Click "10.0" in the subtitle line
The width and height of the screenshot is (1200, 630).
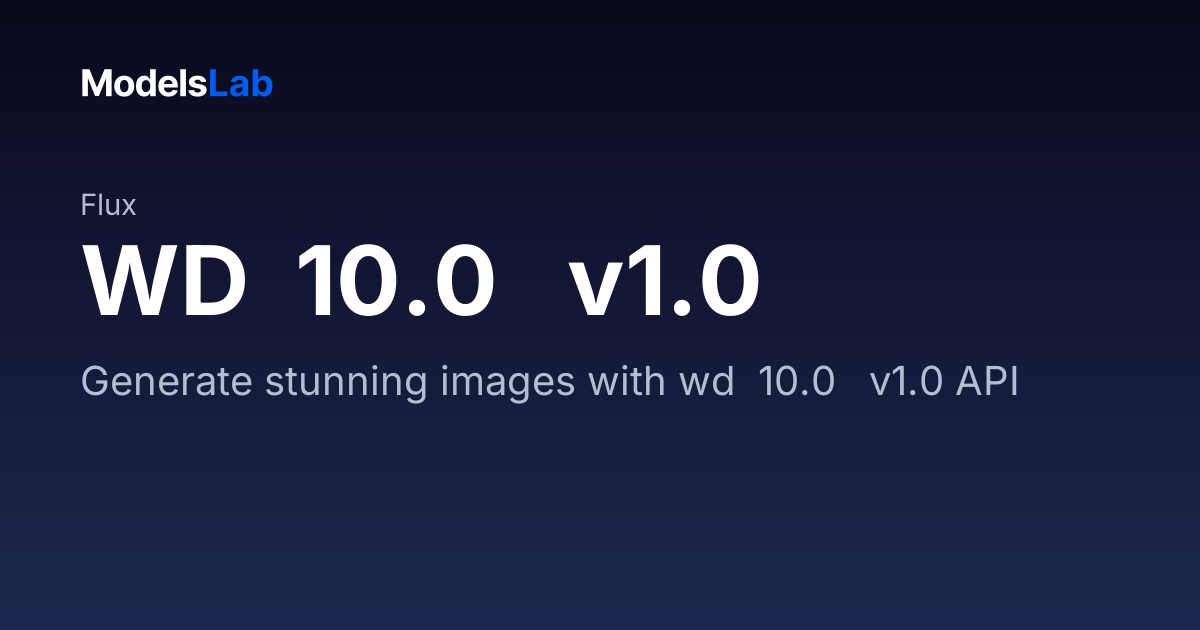click(x=796, y=382)
